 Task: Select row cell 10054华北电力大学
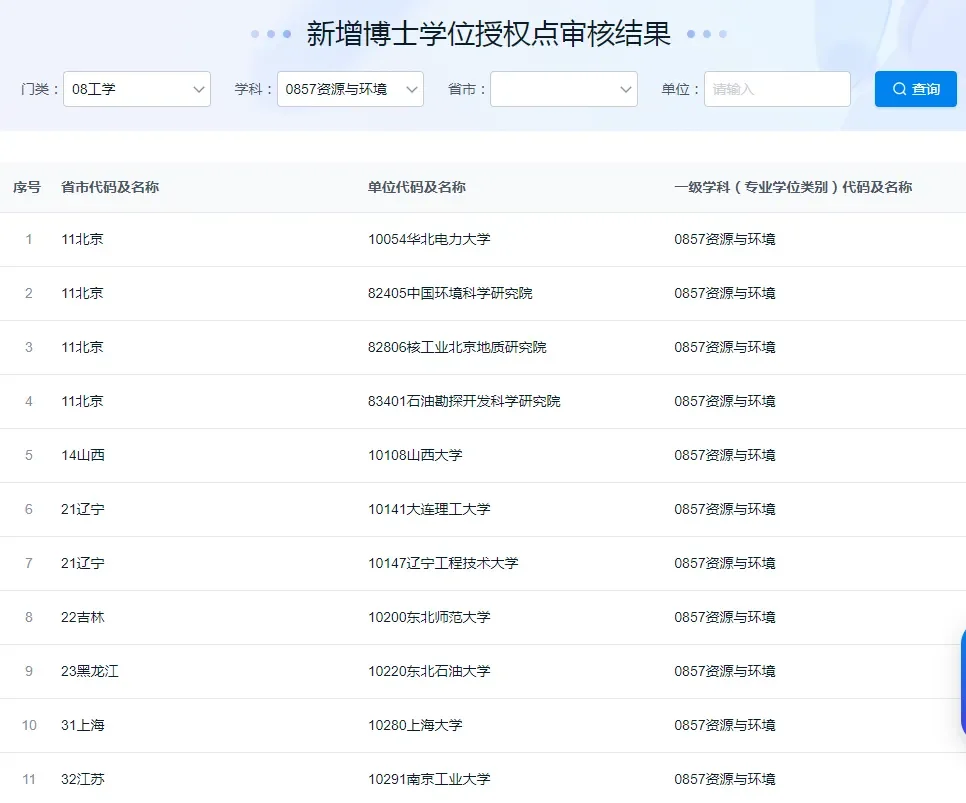429,239
